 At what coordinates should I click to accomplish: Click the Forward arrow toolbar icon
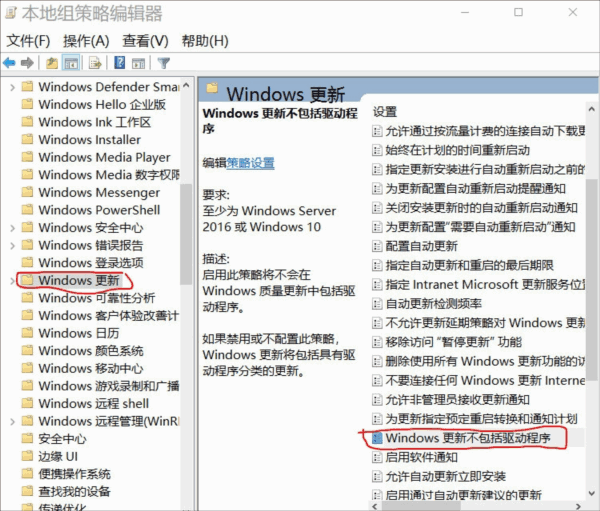click(27, 63)
